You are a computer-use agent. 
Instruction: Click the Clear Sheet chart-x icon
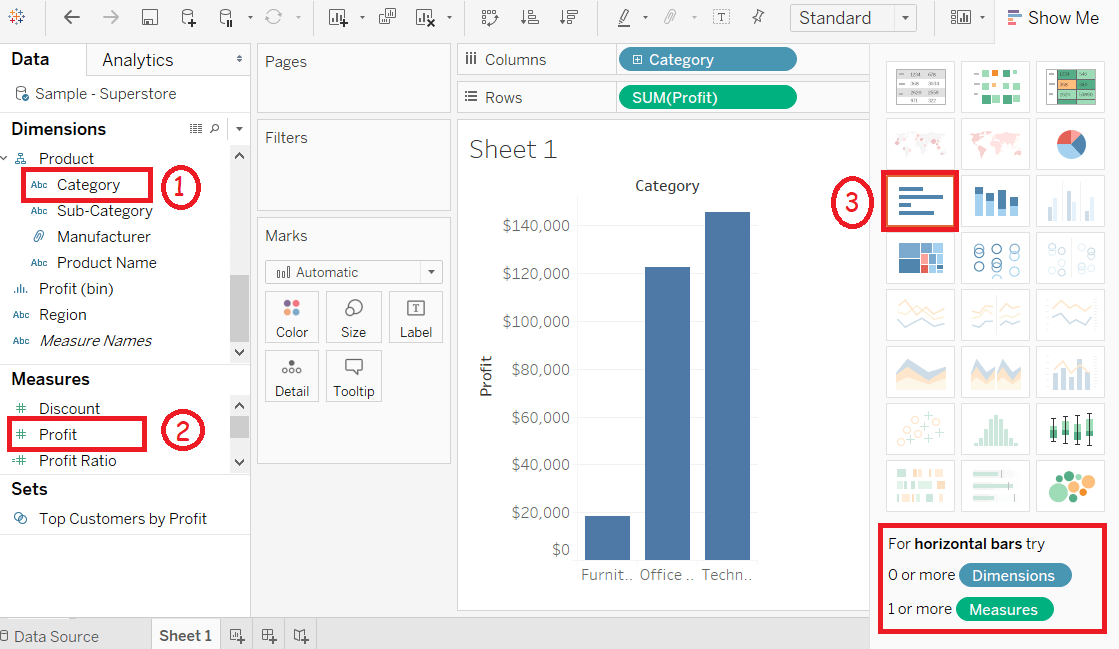point(425,18)
